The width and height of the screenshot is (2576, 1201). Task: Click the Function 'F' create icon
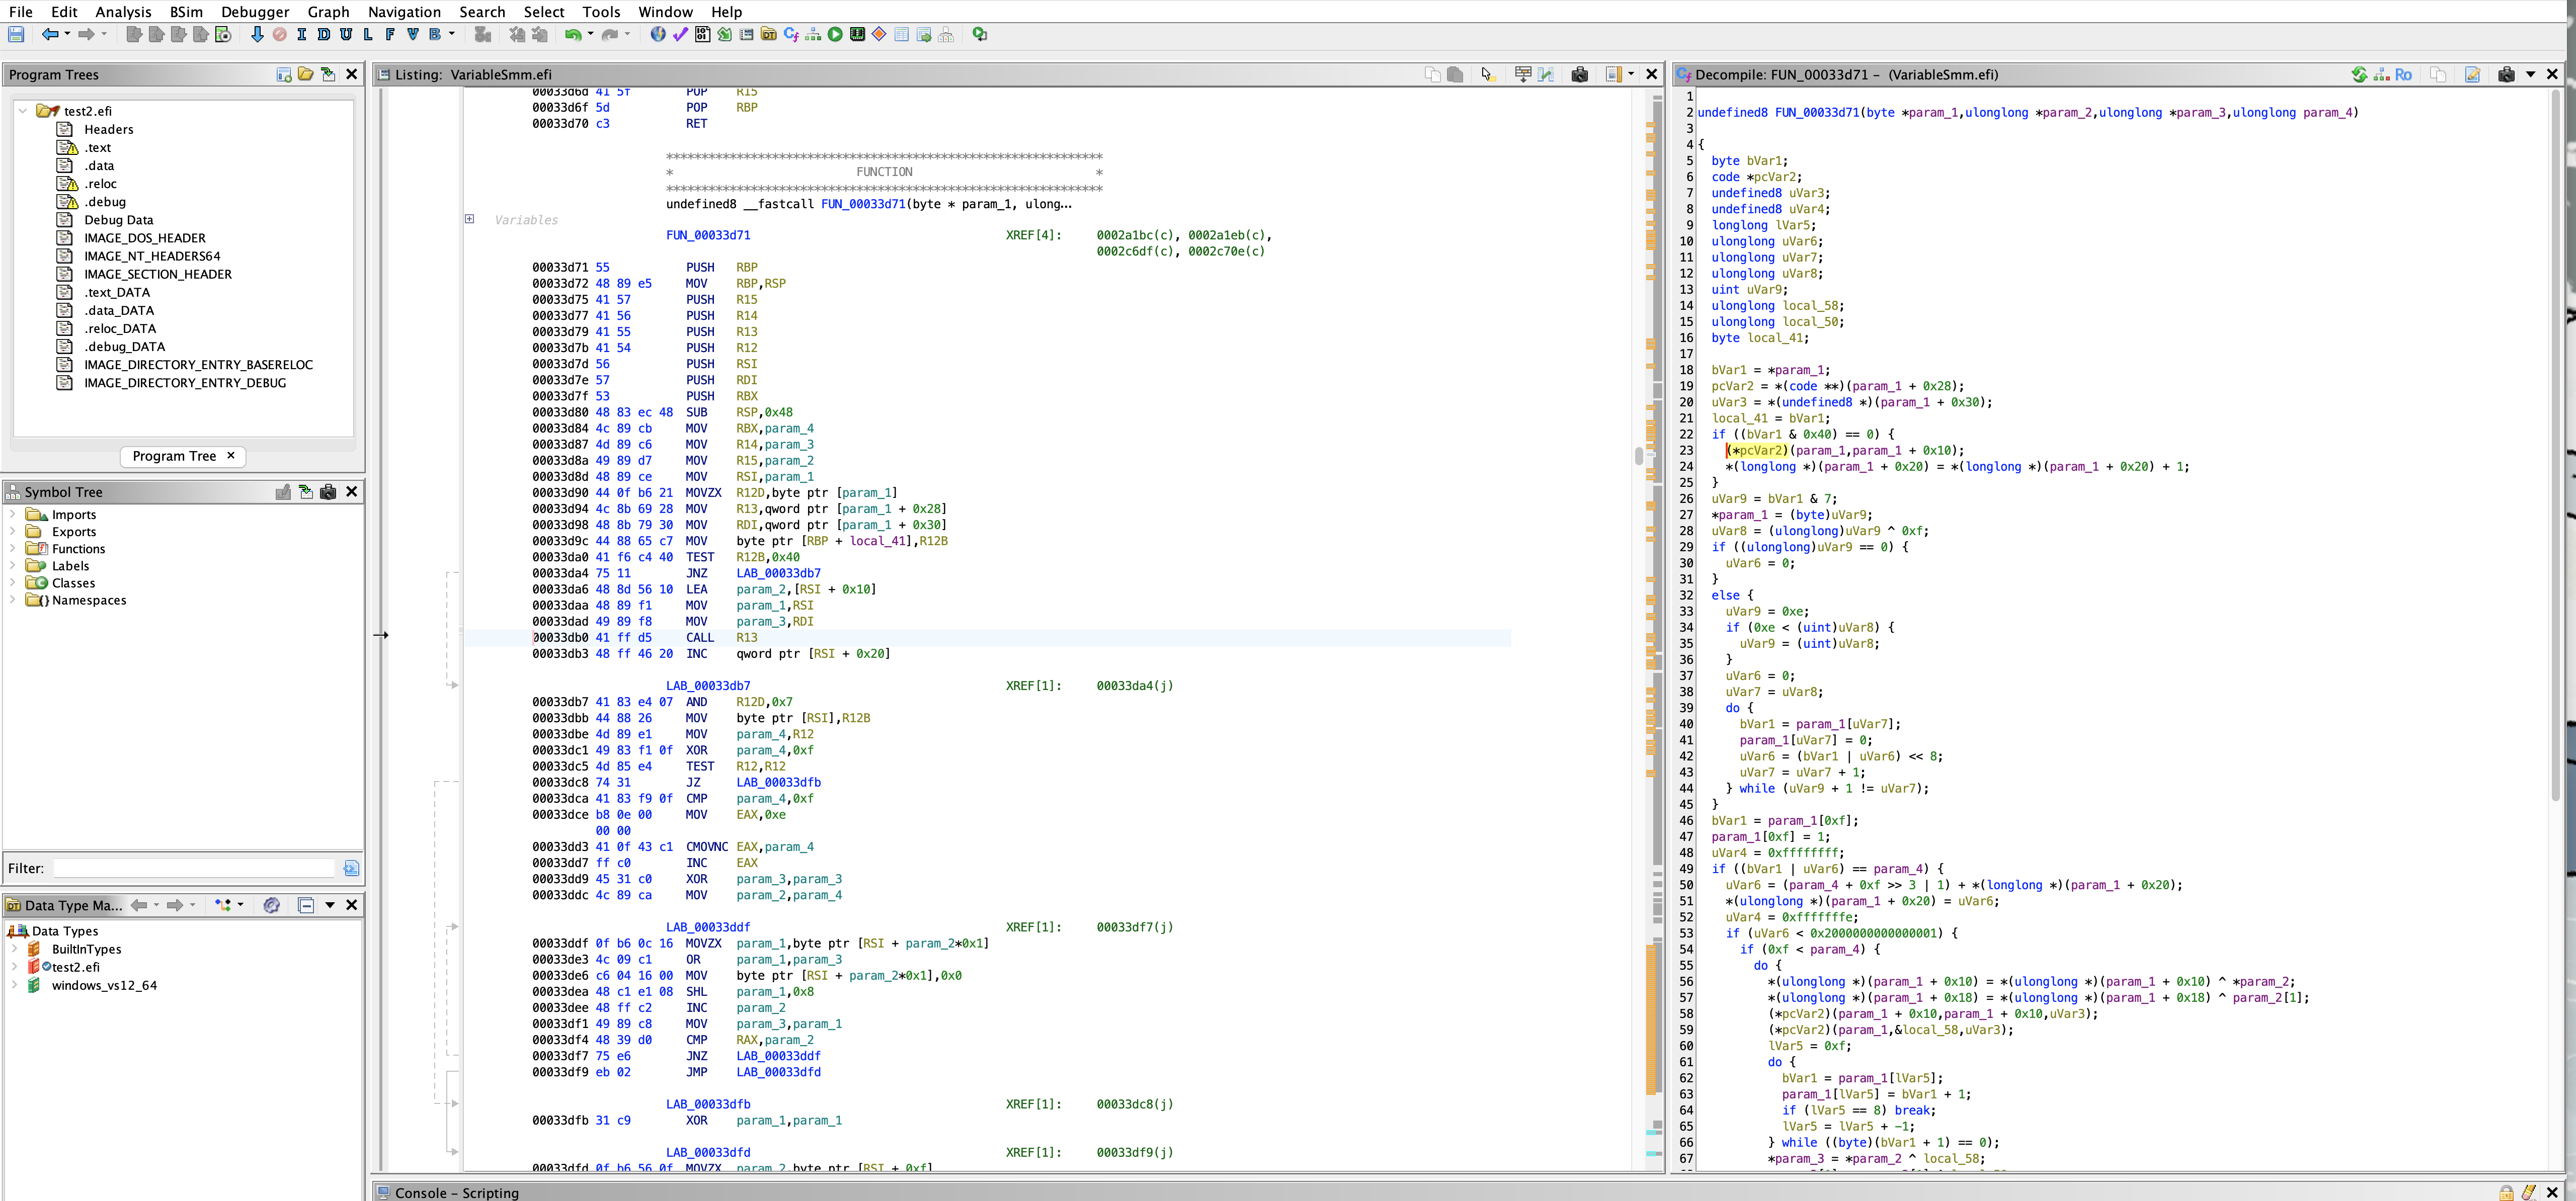[x=390, y=35]
